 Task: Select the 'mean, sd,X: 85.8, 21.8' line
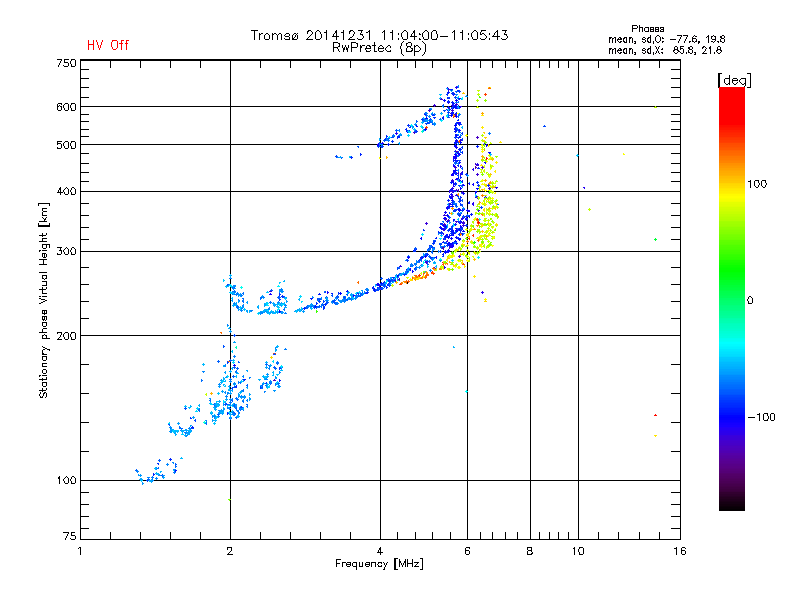click(x=665, y=50)
